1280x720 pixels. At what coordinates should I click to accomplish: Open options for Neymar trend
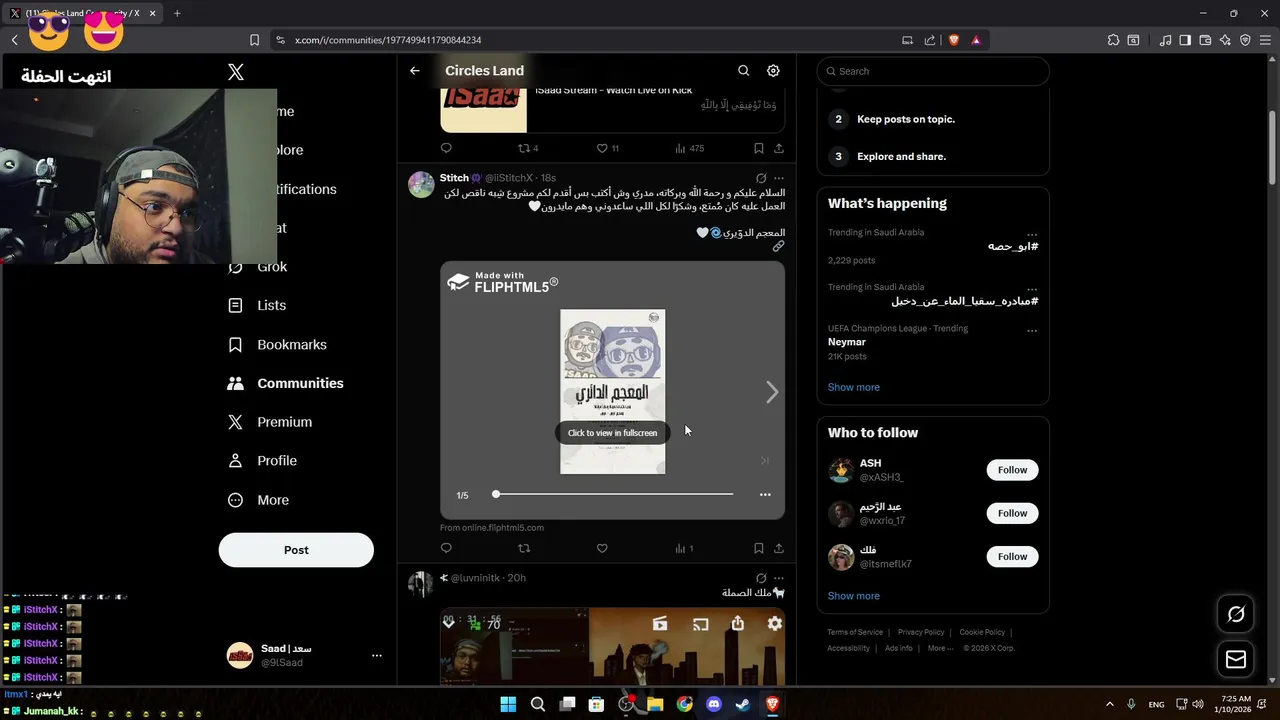point(1032,329)
